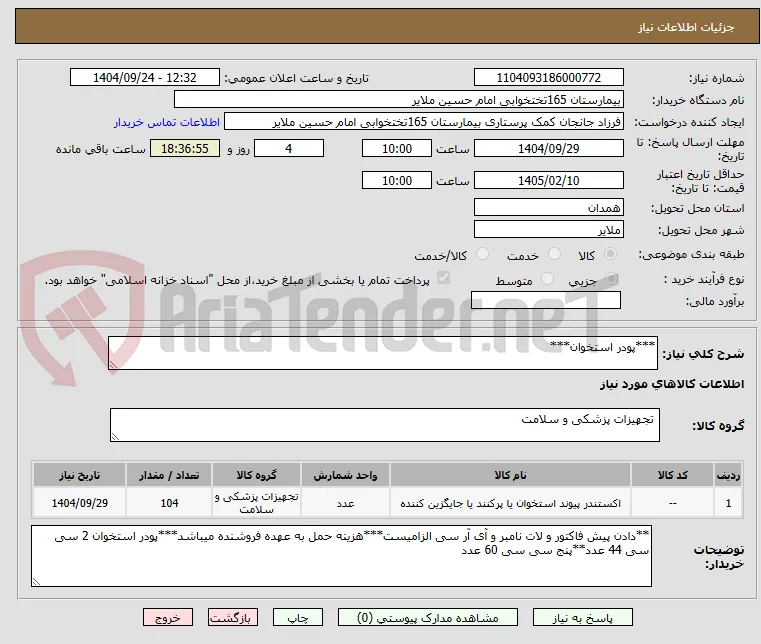Select the متوسط purchase type radio
Viewport: 761px width, 644px height.
[x=547, y=279]
